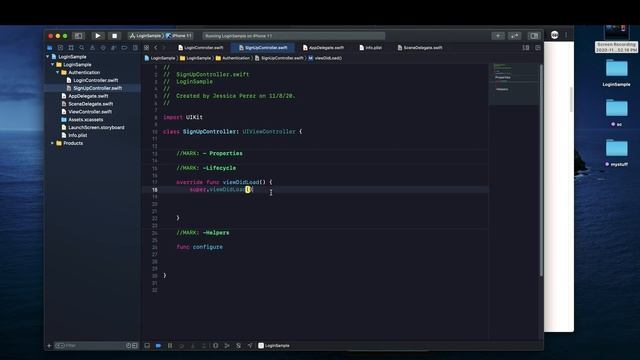Select the LoginSample scheme in toolbar
640x360 pixels.
pos(145,36)
